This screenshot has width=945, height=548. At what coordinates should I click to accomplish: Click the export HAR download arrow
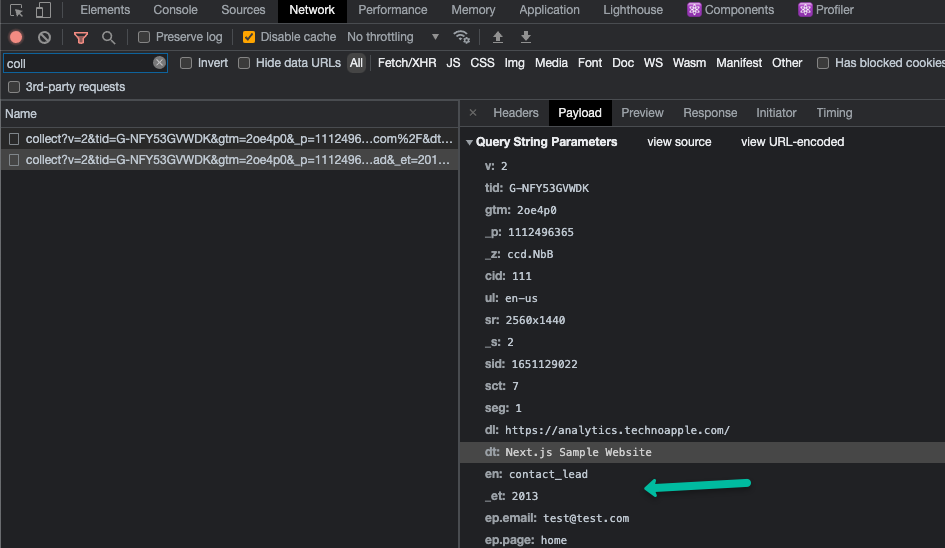point(526,37)
